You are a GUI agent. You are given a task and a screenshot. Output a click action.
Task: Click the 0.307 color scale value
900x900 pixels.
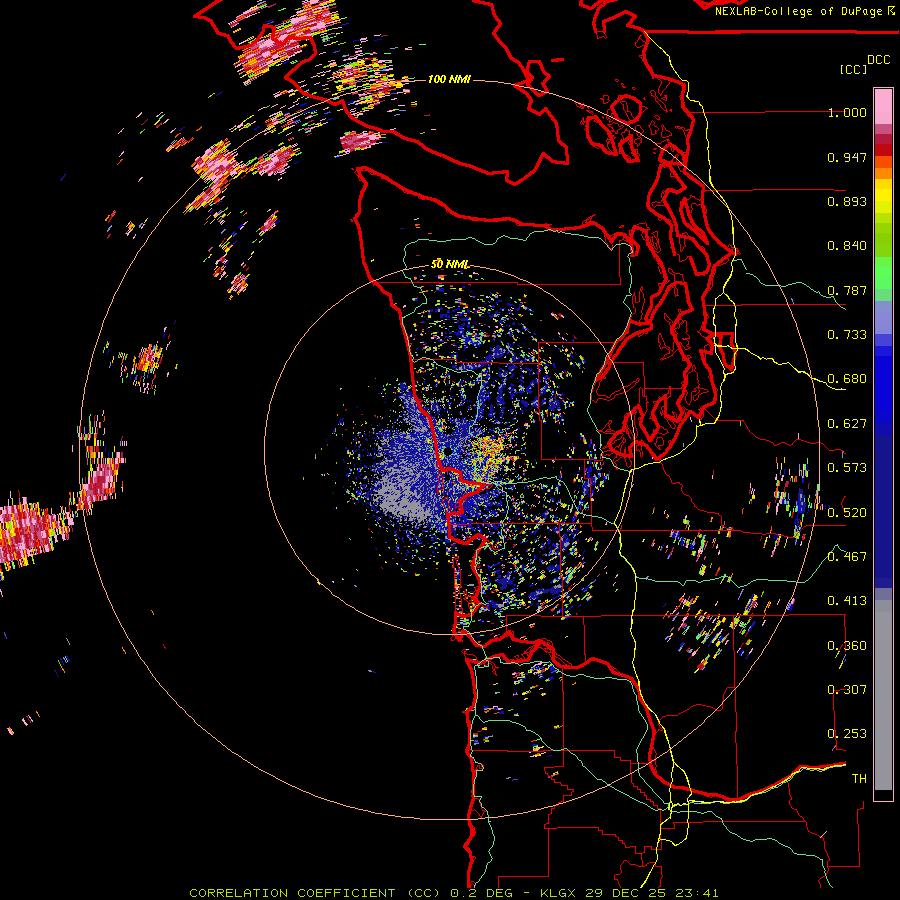(x=847, y=689)
